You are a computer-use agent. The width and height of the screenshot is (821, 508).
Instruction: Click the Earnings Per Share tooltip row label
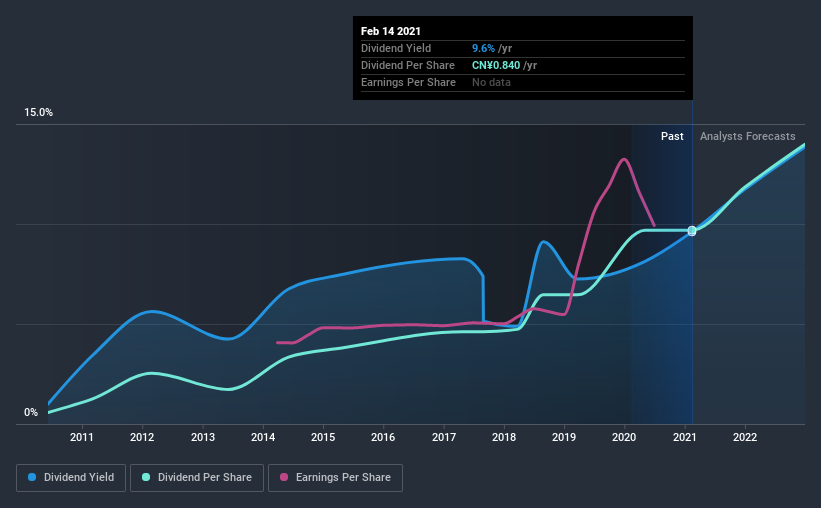(408, 83)
